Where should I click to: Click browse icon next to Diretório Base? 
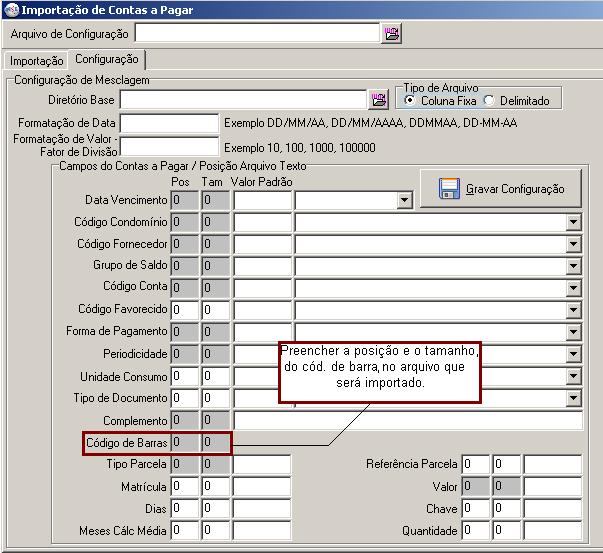(379, 100)
